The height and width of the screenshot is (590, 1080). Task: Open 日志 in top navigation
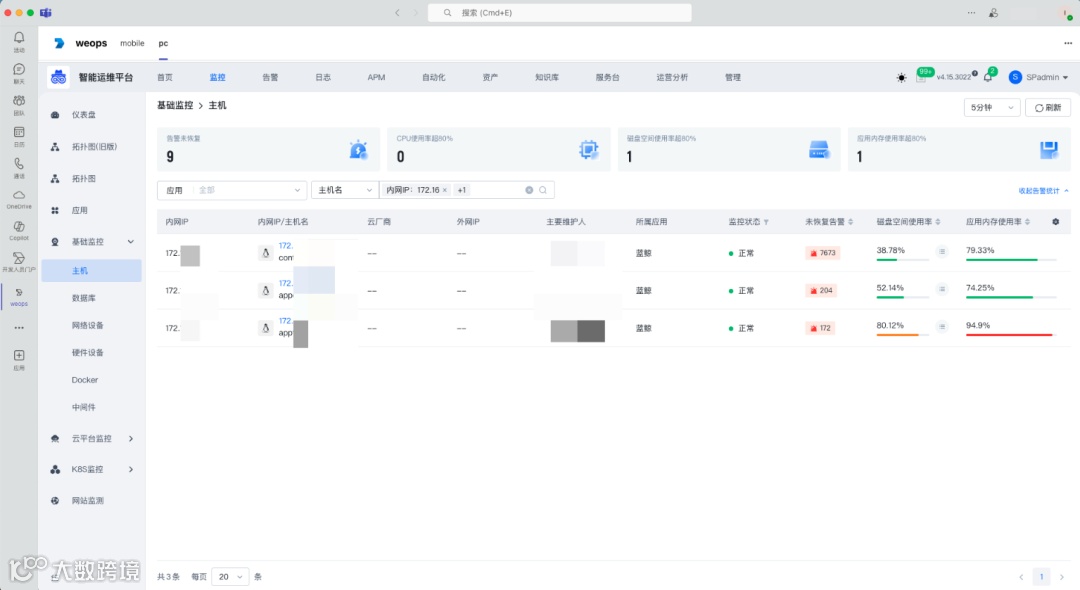click(323, 77)
